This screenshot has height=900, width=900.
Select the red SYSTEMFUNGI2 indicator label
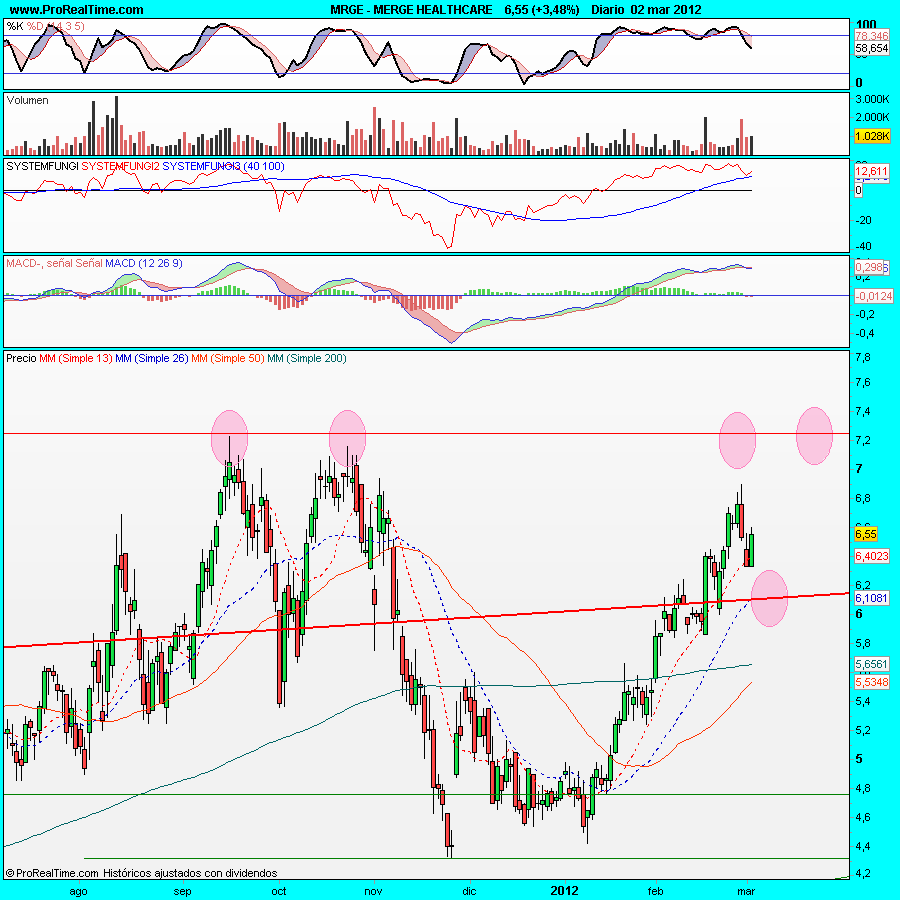(x=121, y=166)
